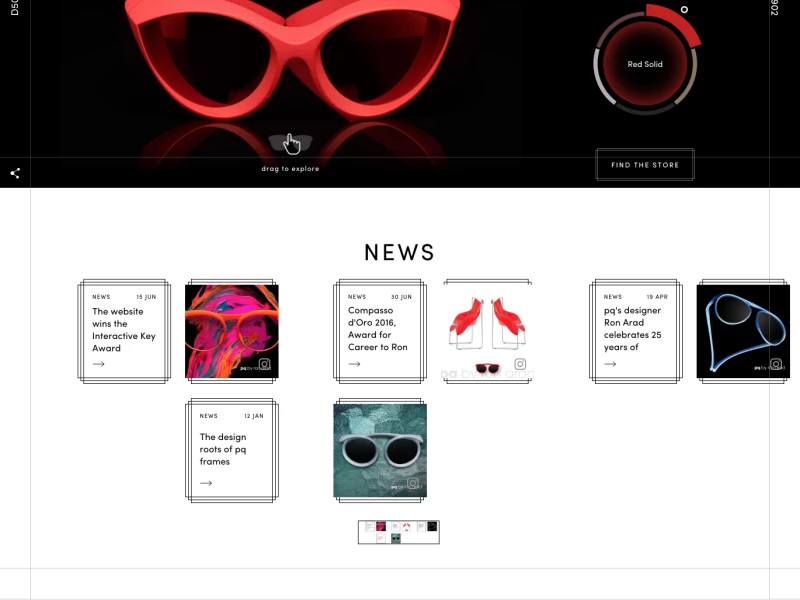Click the Find The Store button
Viewport: 800px width, 600px height.
point(645,165)
